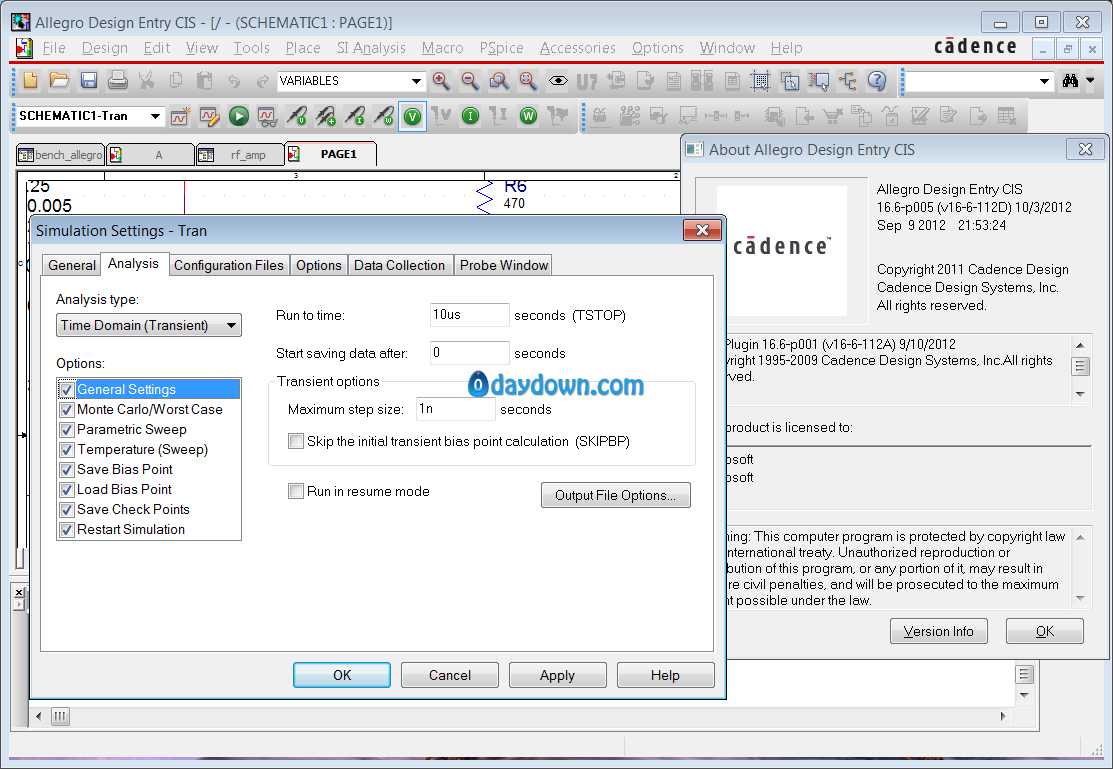Image resolution: width=1113 pixels, height=769 pixels.
Task: Open the SCHEMATIC1-Tran profile dropdown
Action: point(155,116)
